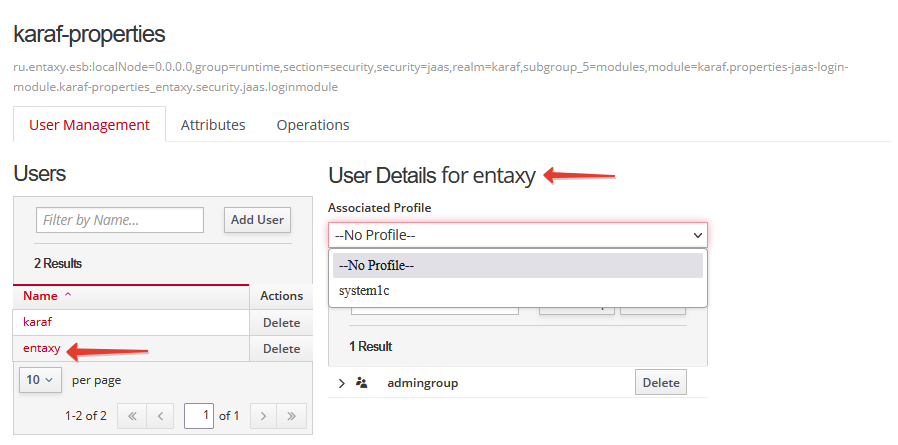Click the current page number field

199,416
